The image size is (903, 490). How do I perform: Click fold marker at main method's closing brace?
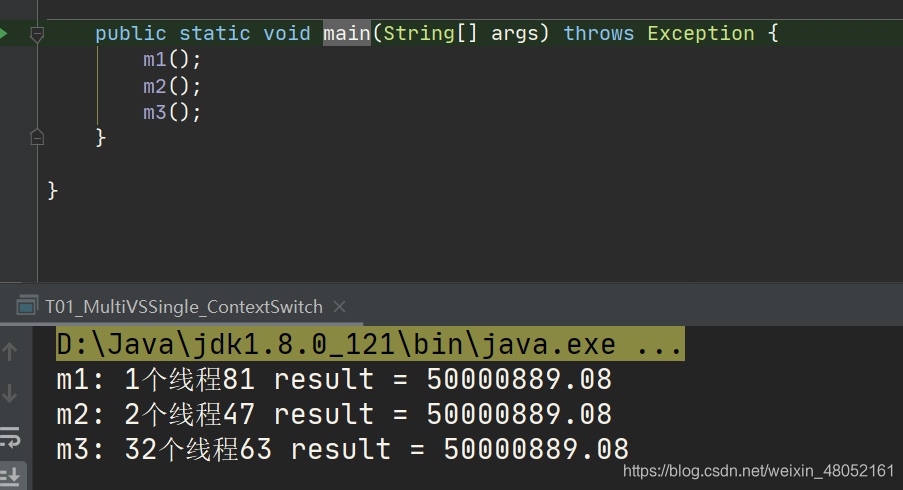click(37, 137)
